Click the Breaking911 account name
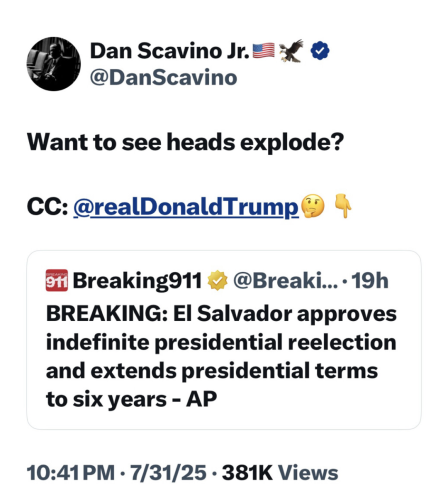The height and width of the screenshot is (500, 448). 137,280
